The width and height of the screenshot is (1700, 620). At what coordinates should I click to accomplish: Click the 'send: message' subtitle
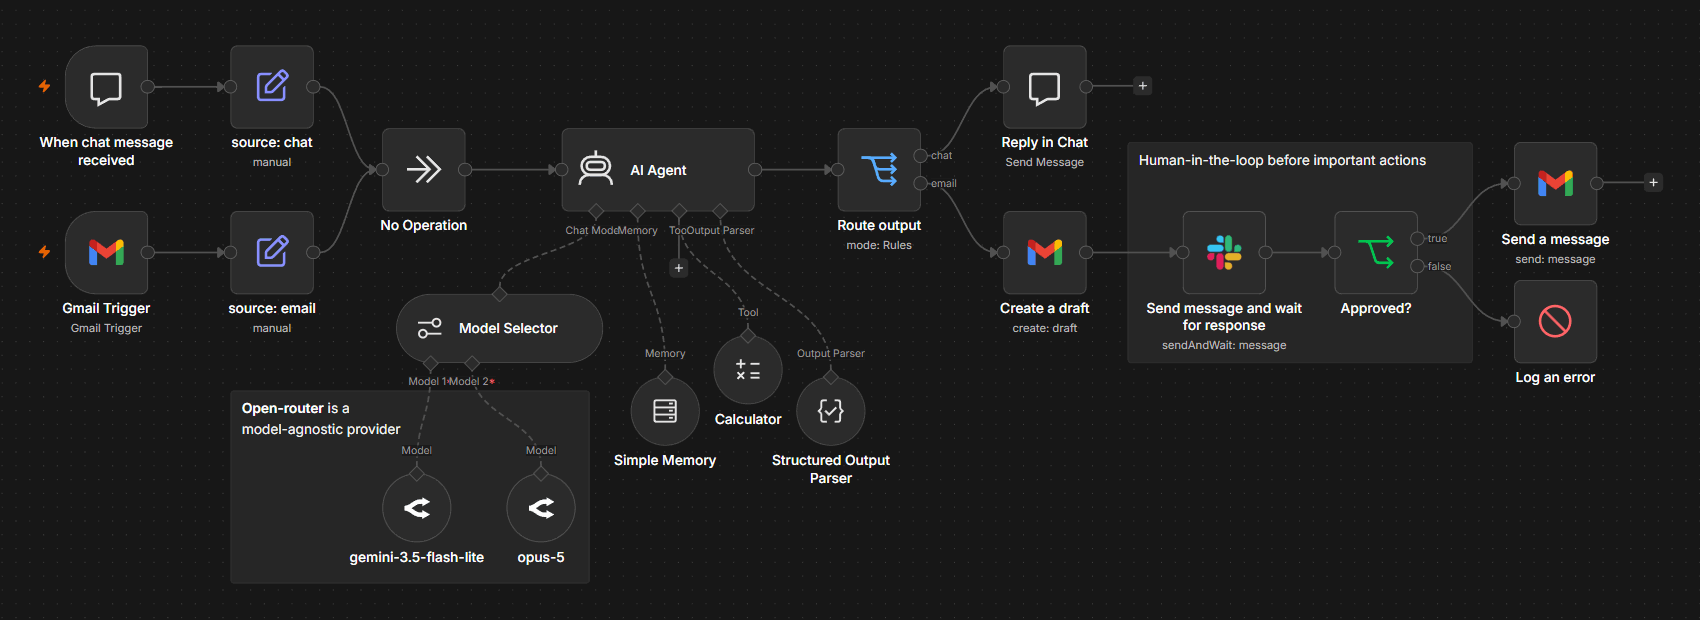(1555, 259)
